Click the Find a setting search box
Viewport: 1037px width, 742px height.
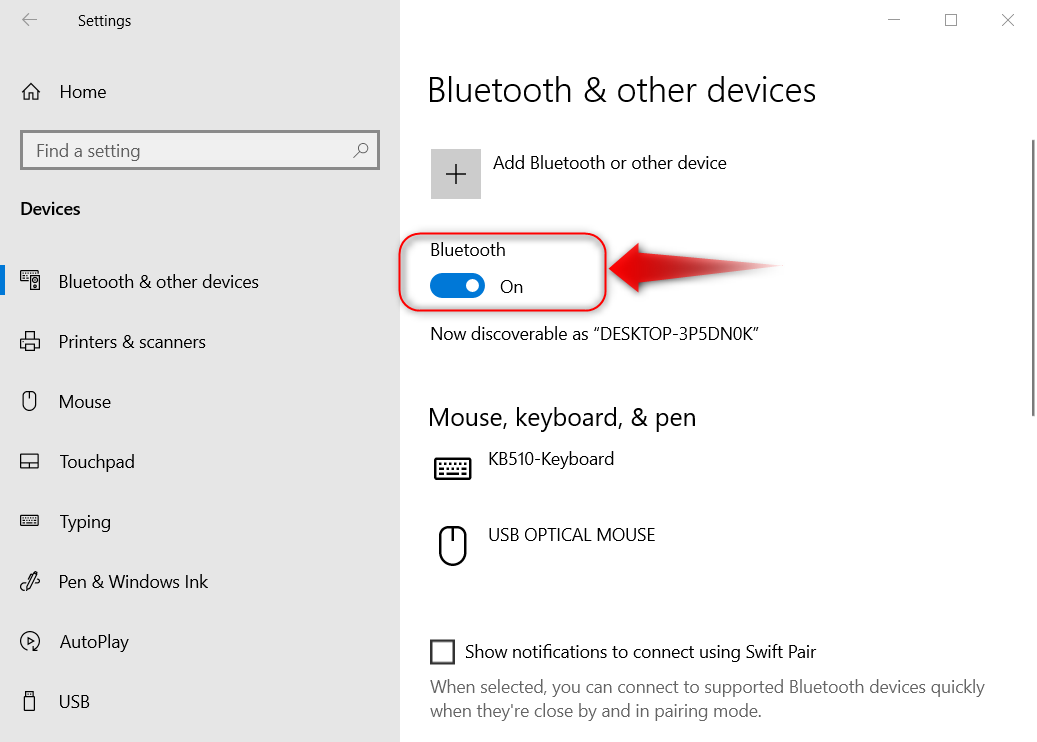click(x=190, y=151)
